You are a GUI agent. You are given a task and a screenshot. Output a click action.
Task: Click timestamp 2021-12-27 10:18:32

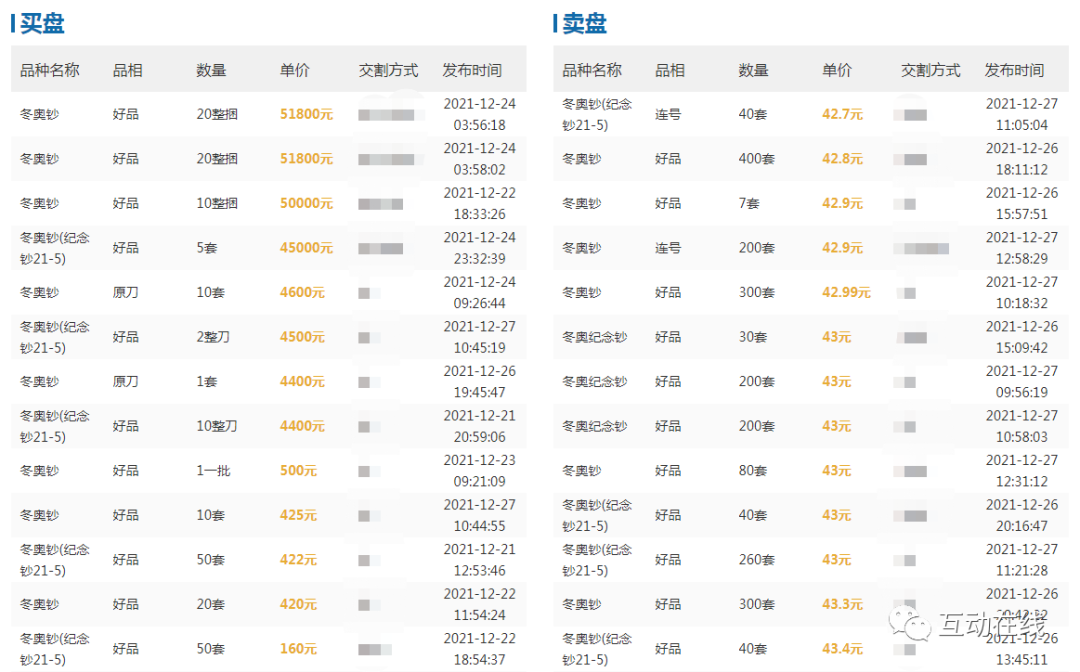(x=1021, y=293)
